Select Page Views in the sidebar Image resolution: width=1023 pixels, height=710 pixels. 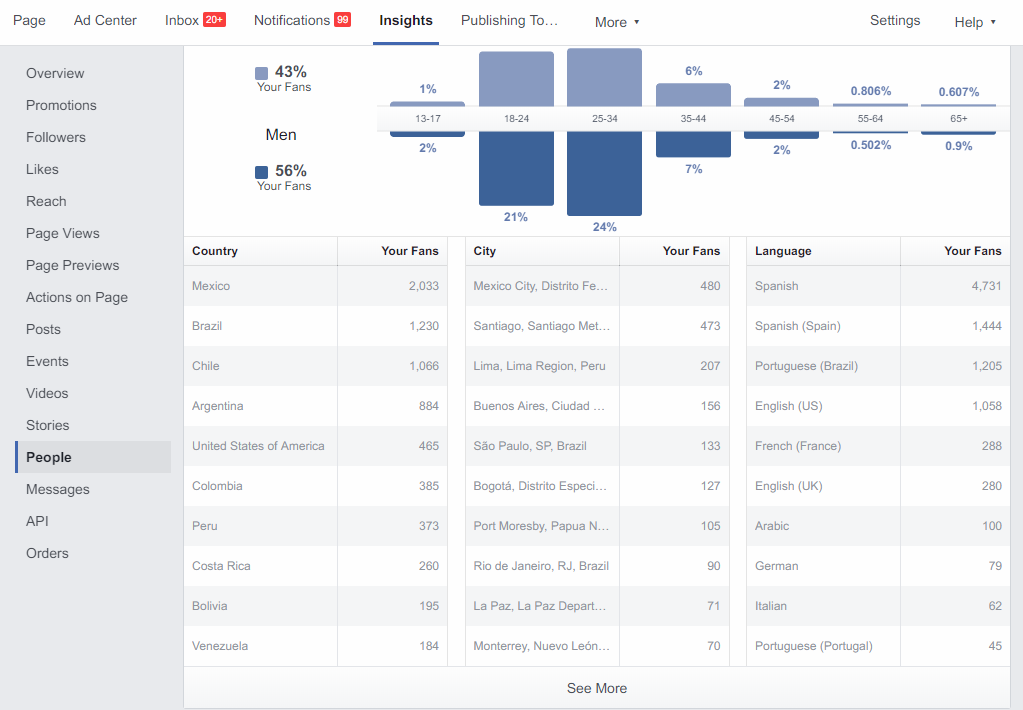[63, 233]
